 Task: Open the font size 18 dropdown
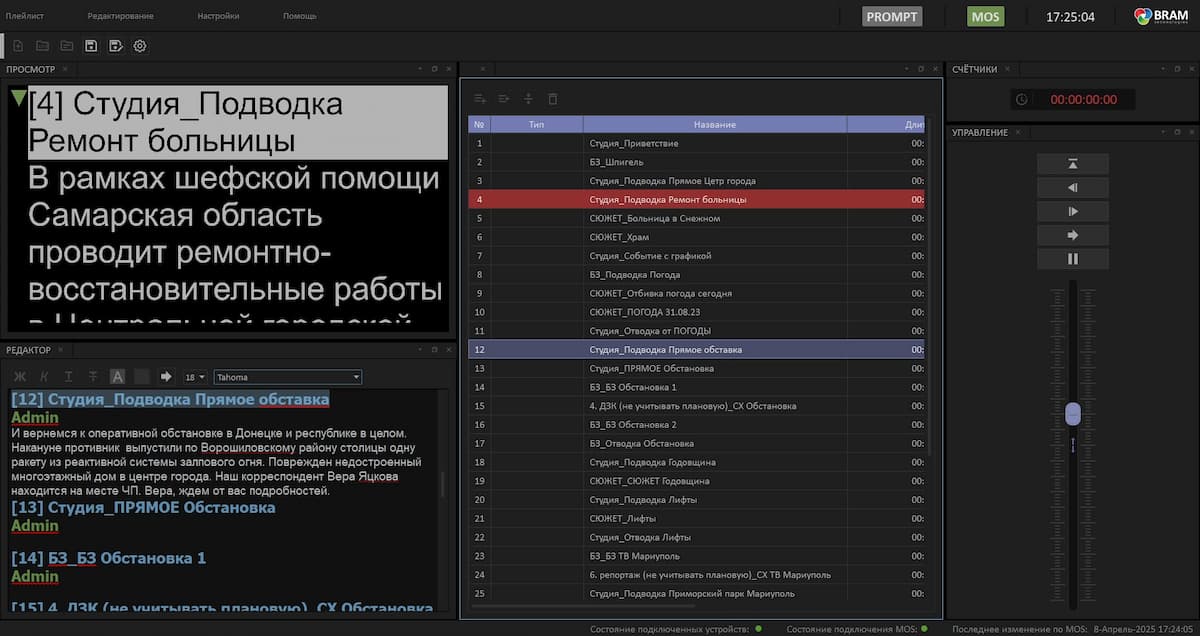click(194, 377)
